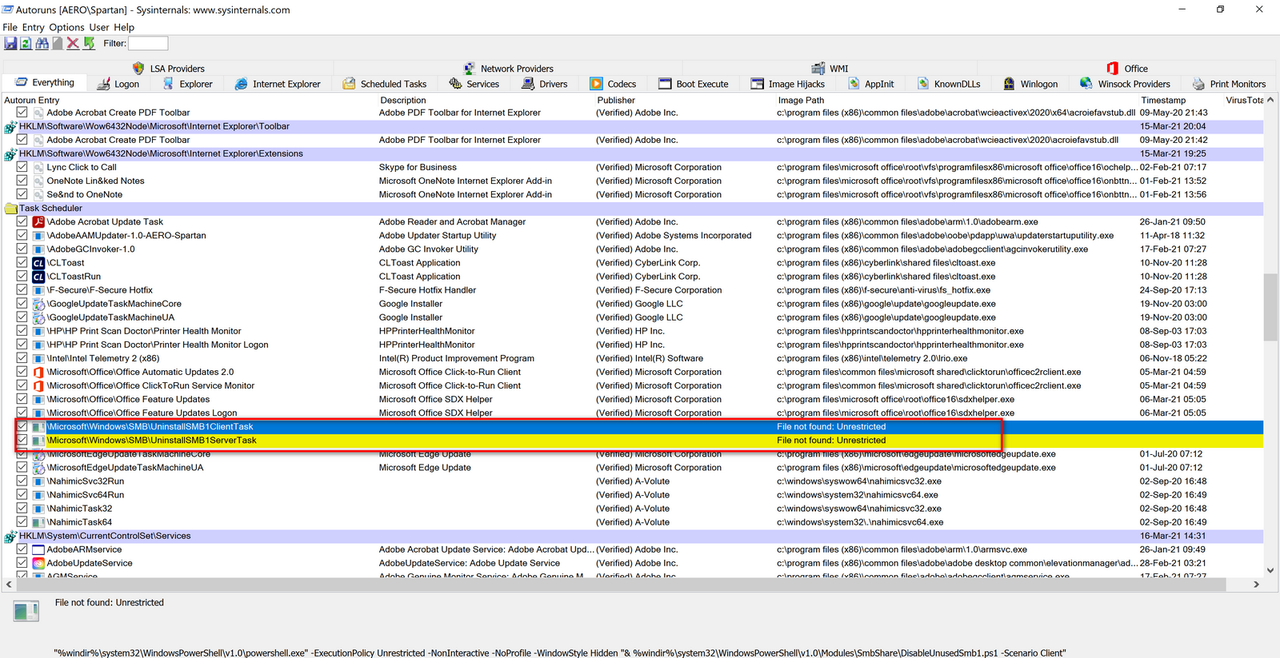Uncheck the UninstallSMB1ClientTask checkbox
This screenshot has height=658, width=1280.
click(22, 426)
